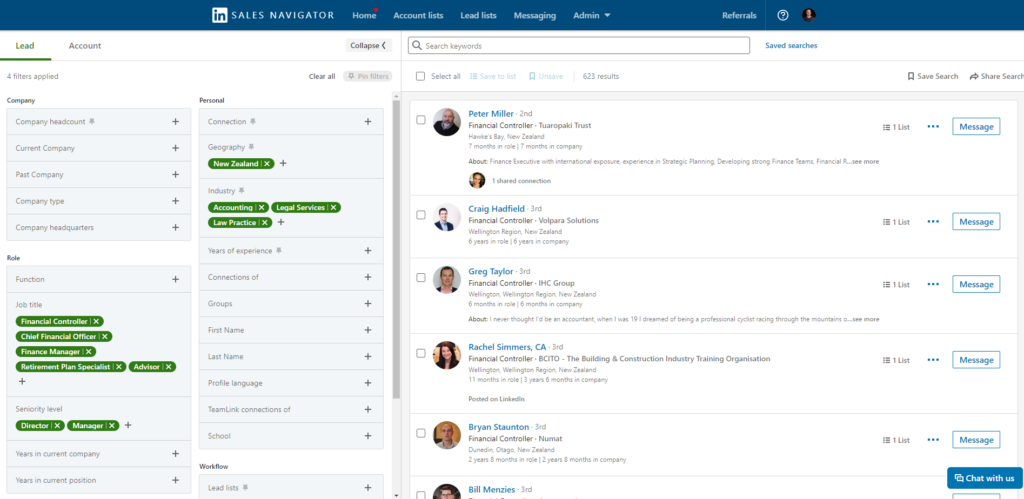The height and width of the screenshot is (499, 1024).
Task: Message Peter Miller
Action: [x=976, y=127]
